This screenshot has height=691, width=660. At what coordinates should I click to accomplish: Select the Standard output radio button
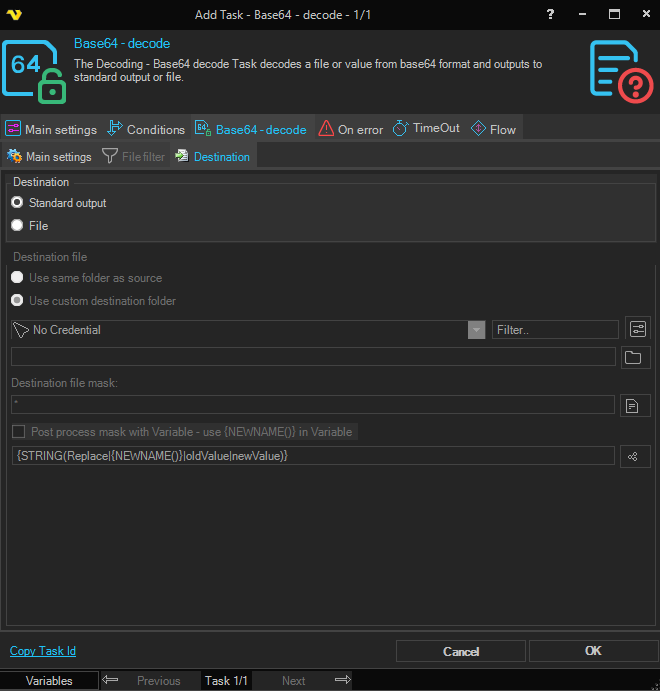coord(17,203)
